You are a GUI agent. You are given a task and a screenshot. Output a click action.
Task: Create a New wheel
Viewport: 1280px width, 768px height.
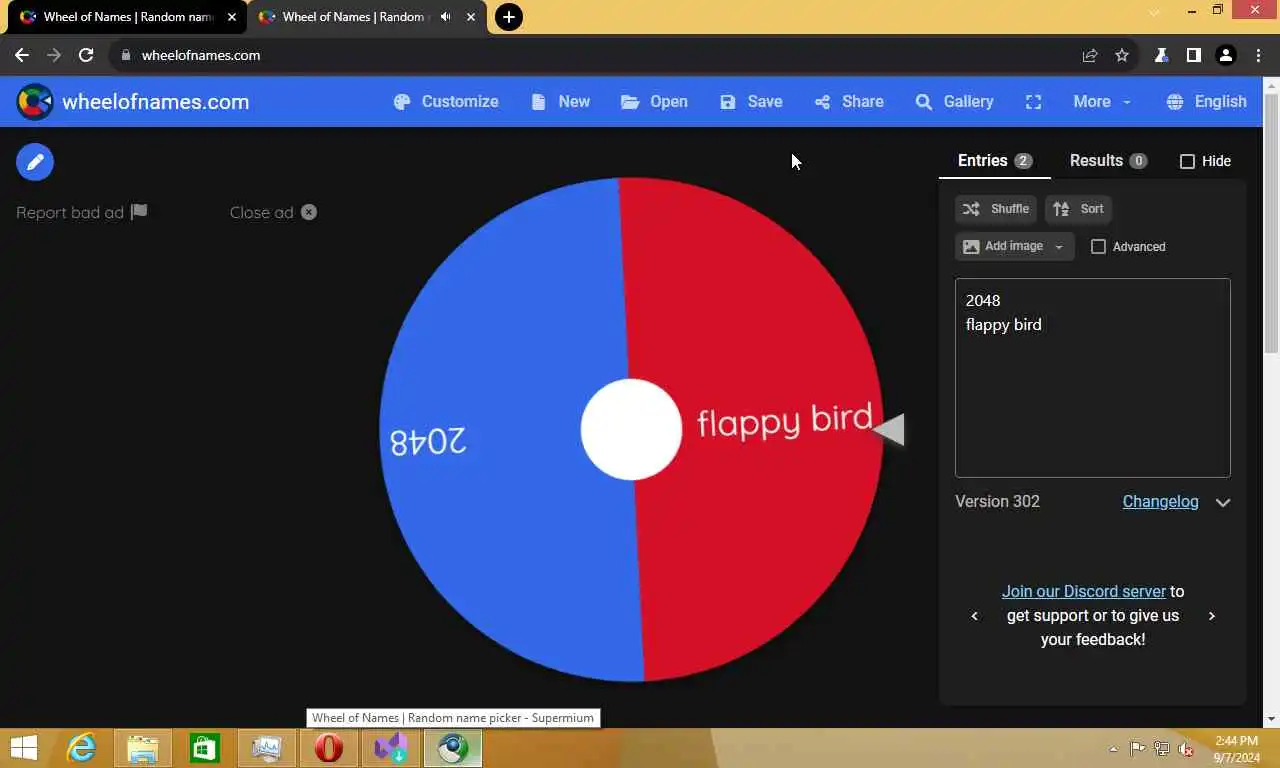[x=560, y=102]
